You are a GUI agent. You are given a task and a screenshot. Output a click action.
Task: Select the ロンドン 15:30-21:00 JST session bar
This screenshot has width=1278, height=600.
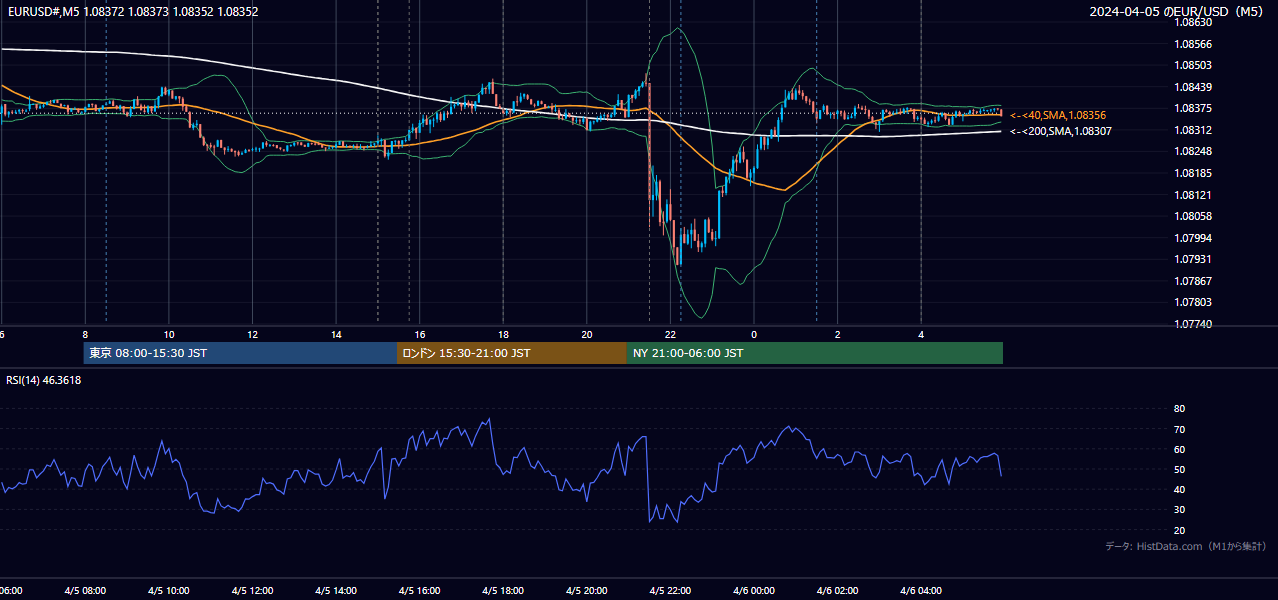pyautogui.click(x=512, y=353)
